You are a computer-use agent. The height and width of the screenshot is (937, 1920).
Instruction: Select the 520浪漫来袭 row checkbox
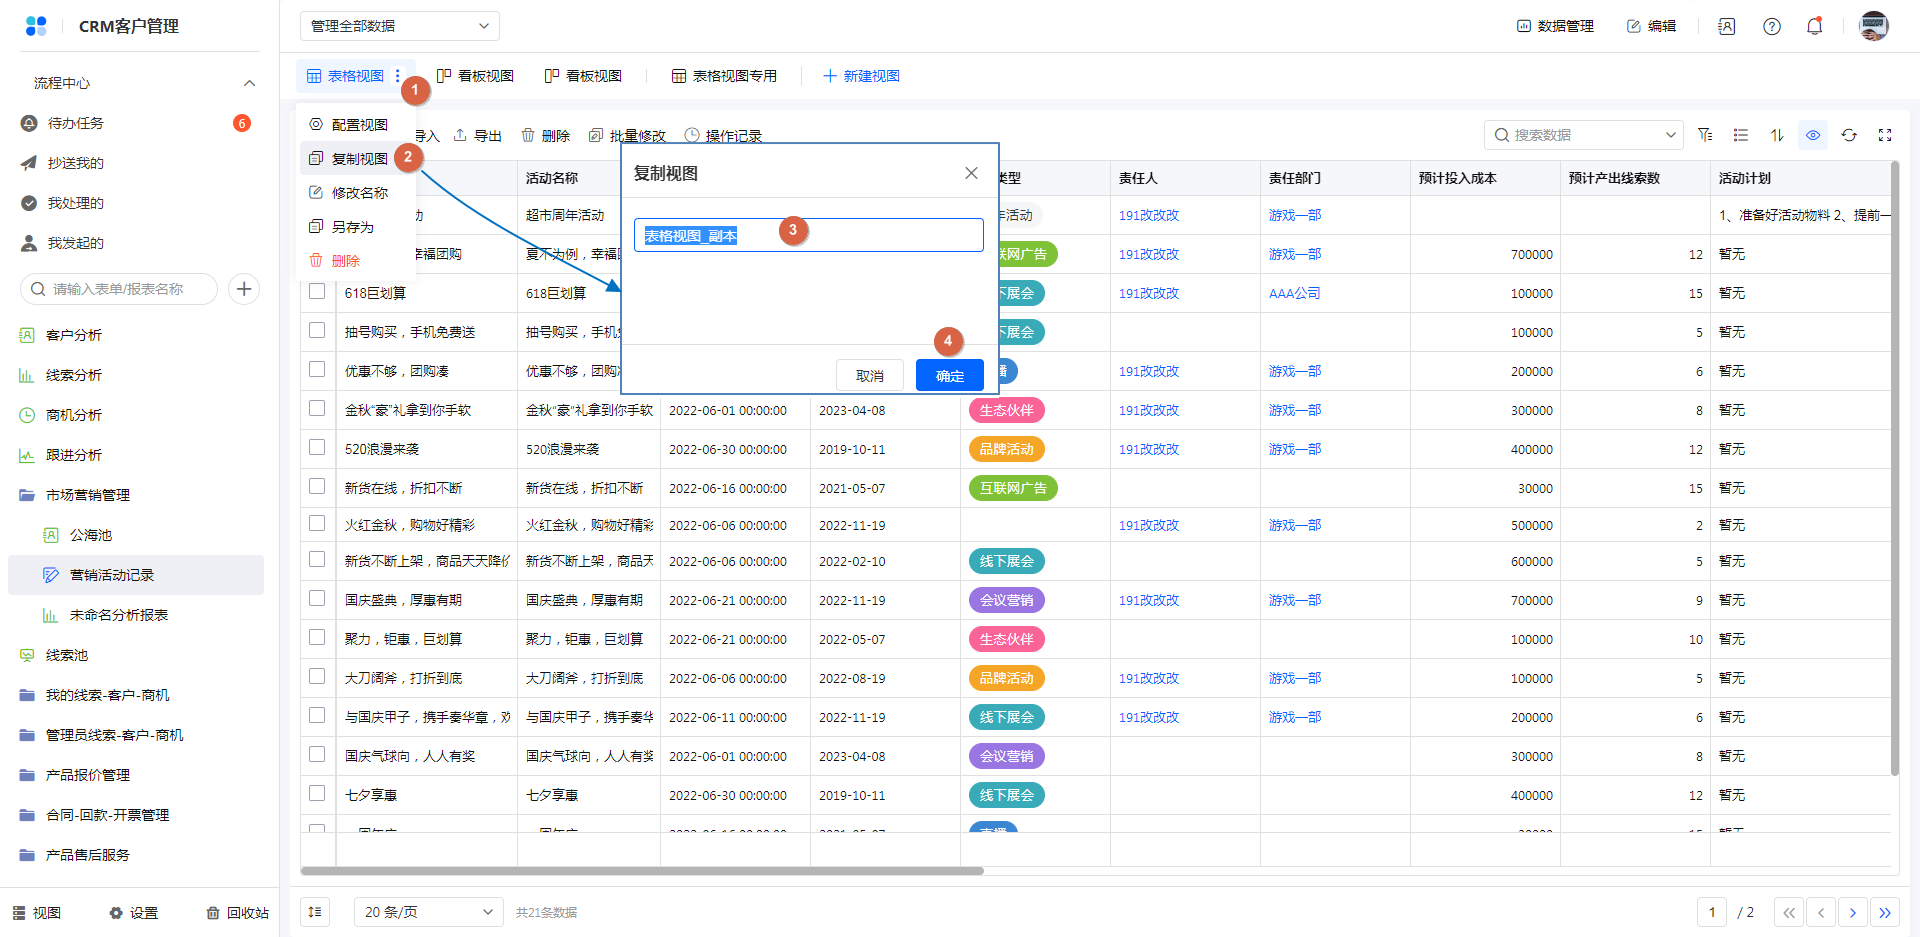tap(317, 448)
